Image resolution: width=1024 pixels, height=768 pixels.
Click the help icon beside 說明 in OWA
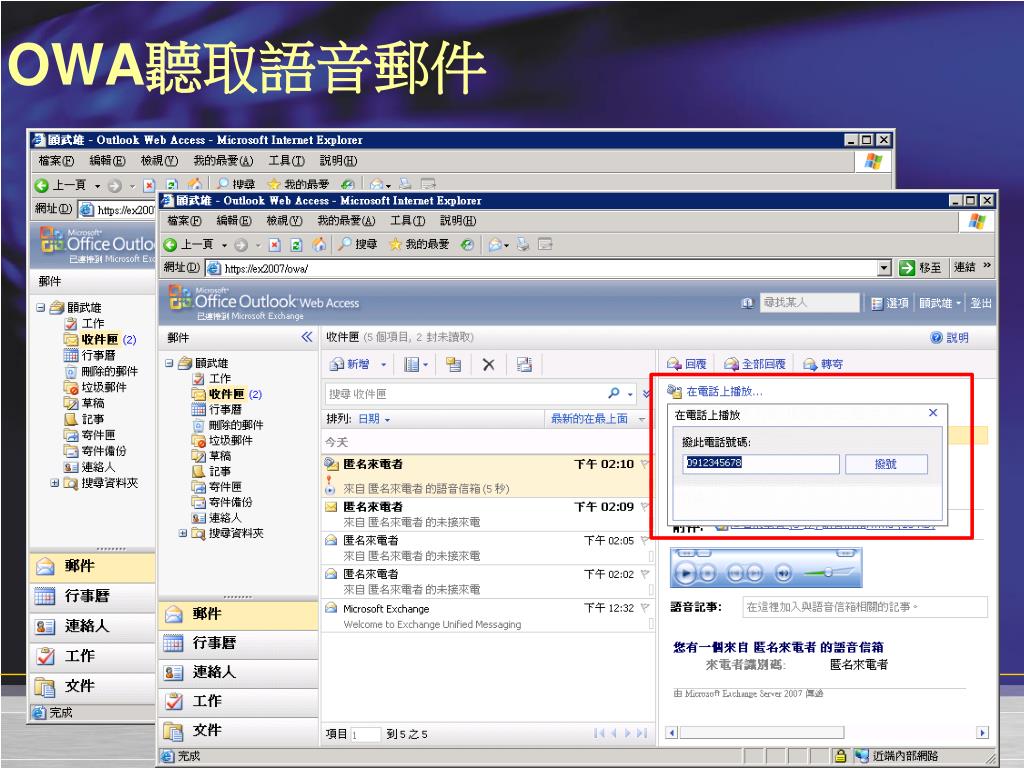[936, 338]
